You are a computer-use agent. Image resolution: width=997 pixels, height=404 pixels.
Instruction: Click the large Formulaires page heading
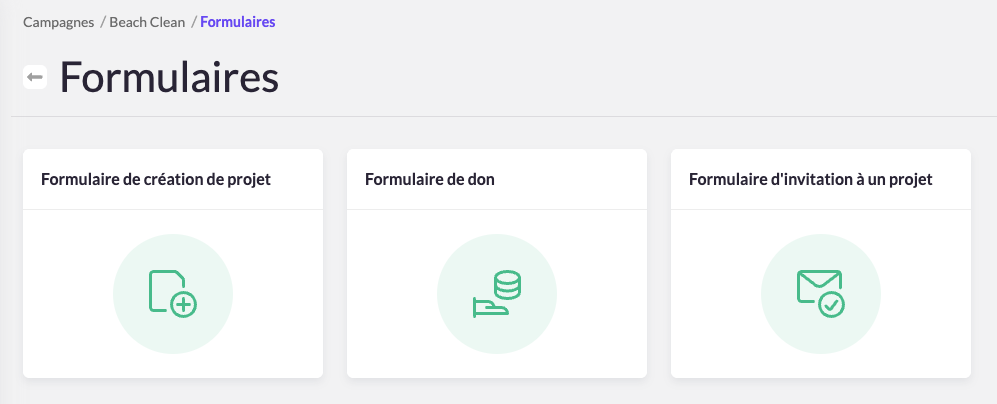tap(169, 78)
